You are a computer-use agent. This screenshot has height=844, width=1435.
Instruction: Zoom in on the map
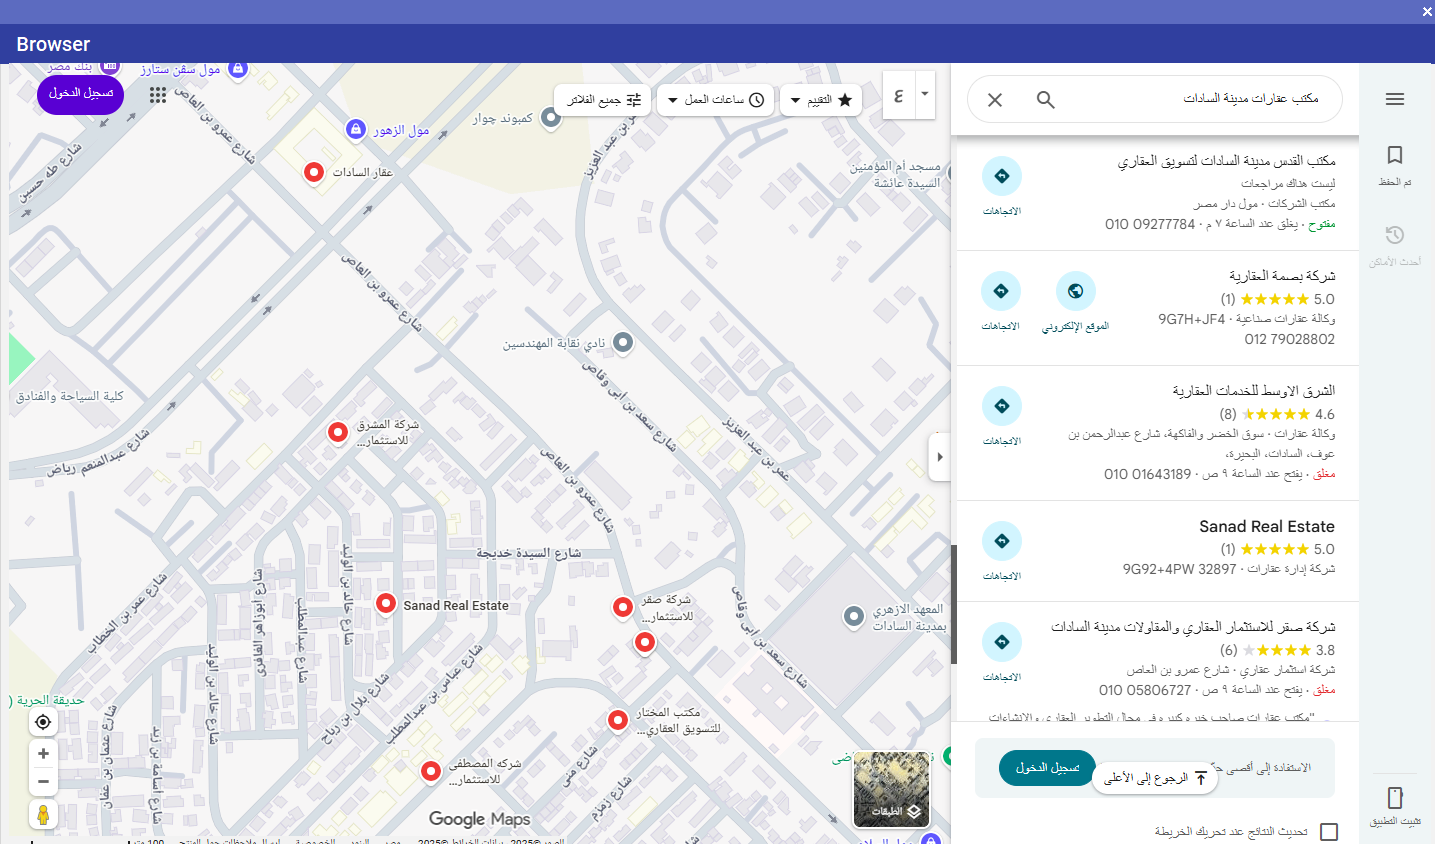[43, 754]
